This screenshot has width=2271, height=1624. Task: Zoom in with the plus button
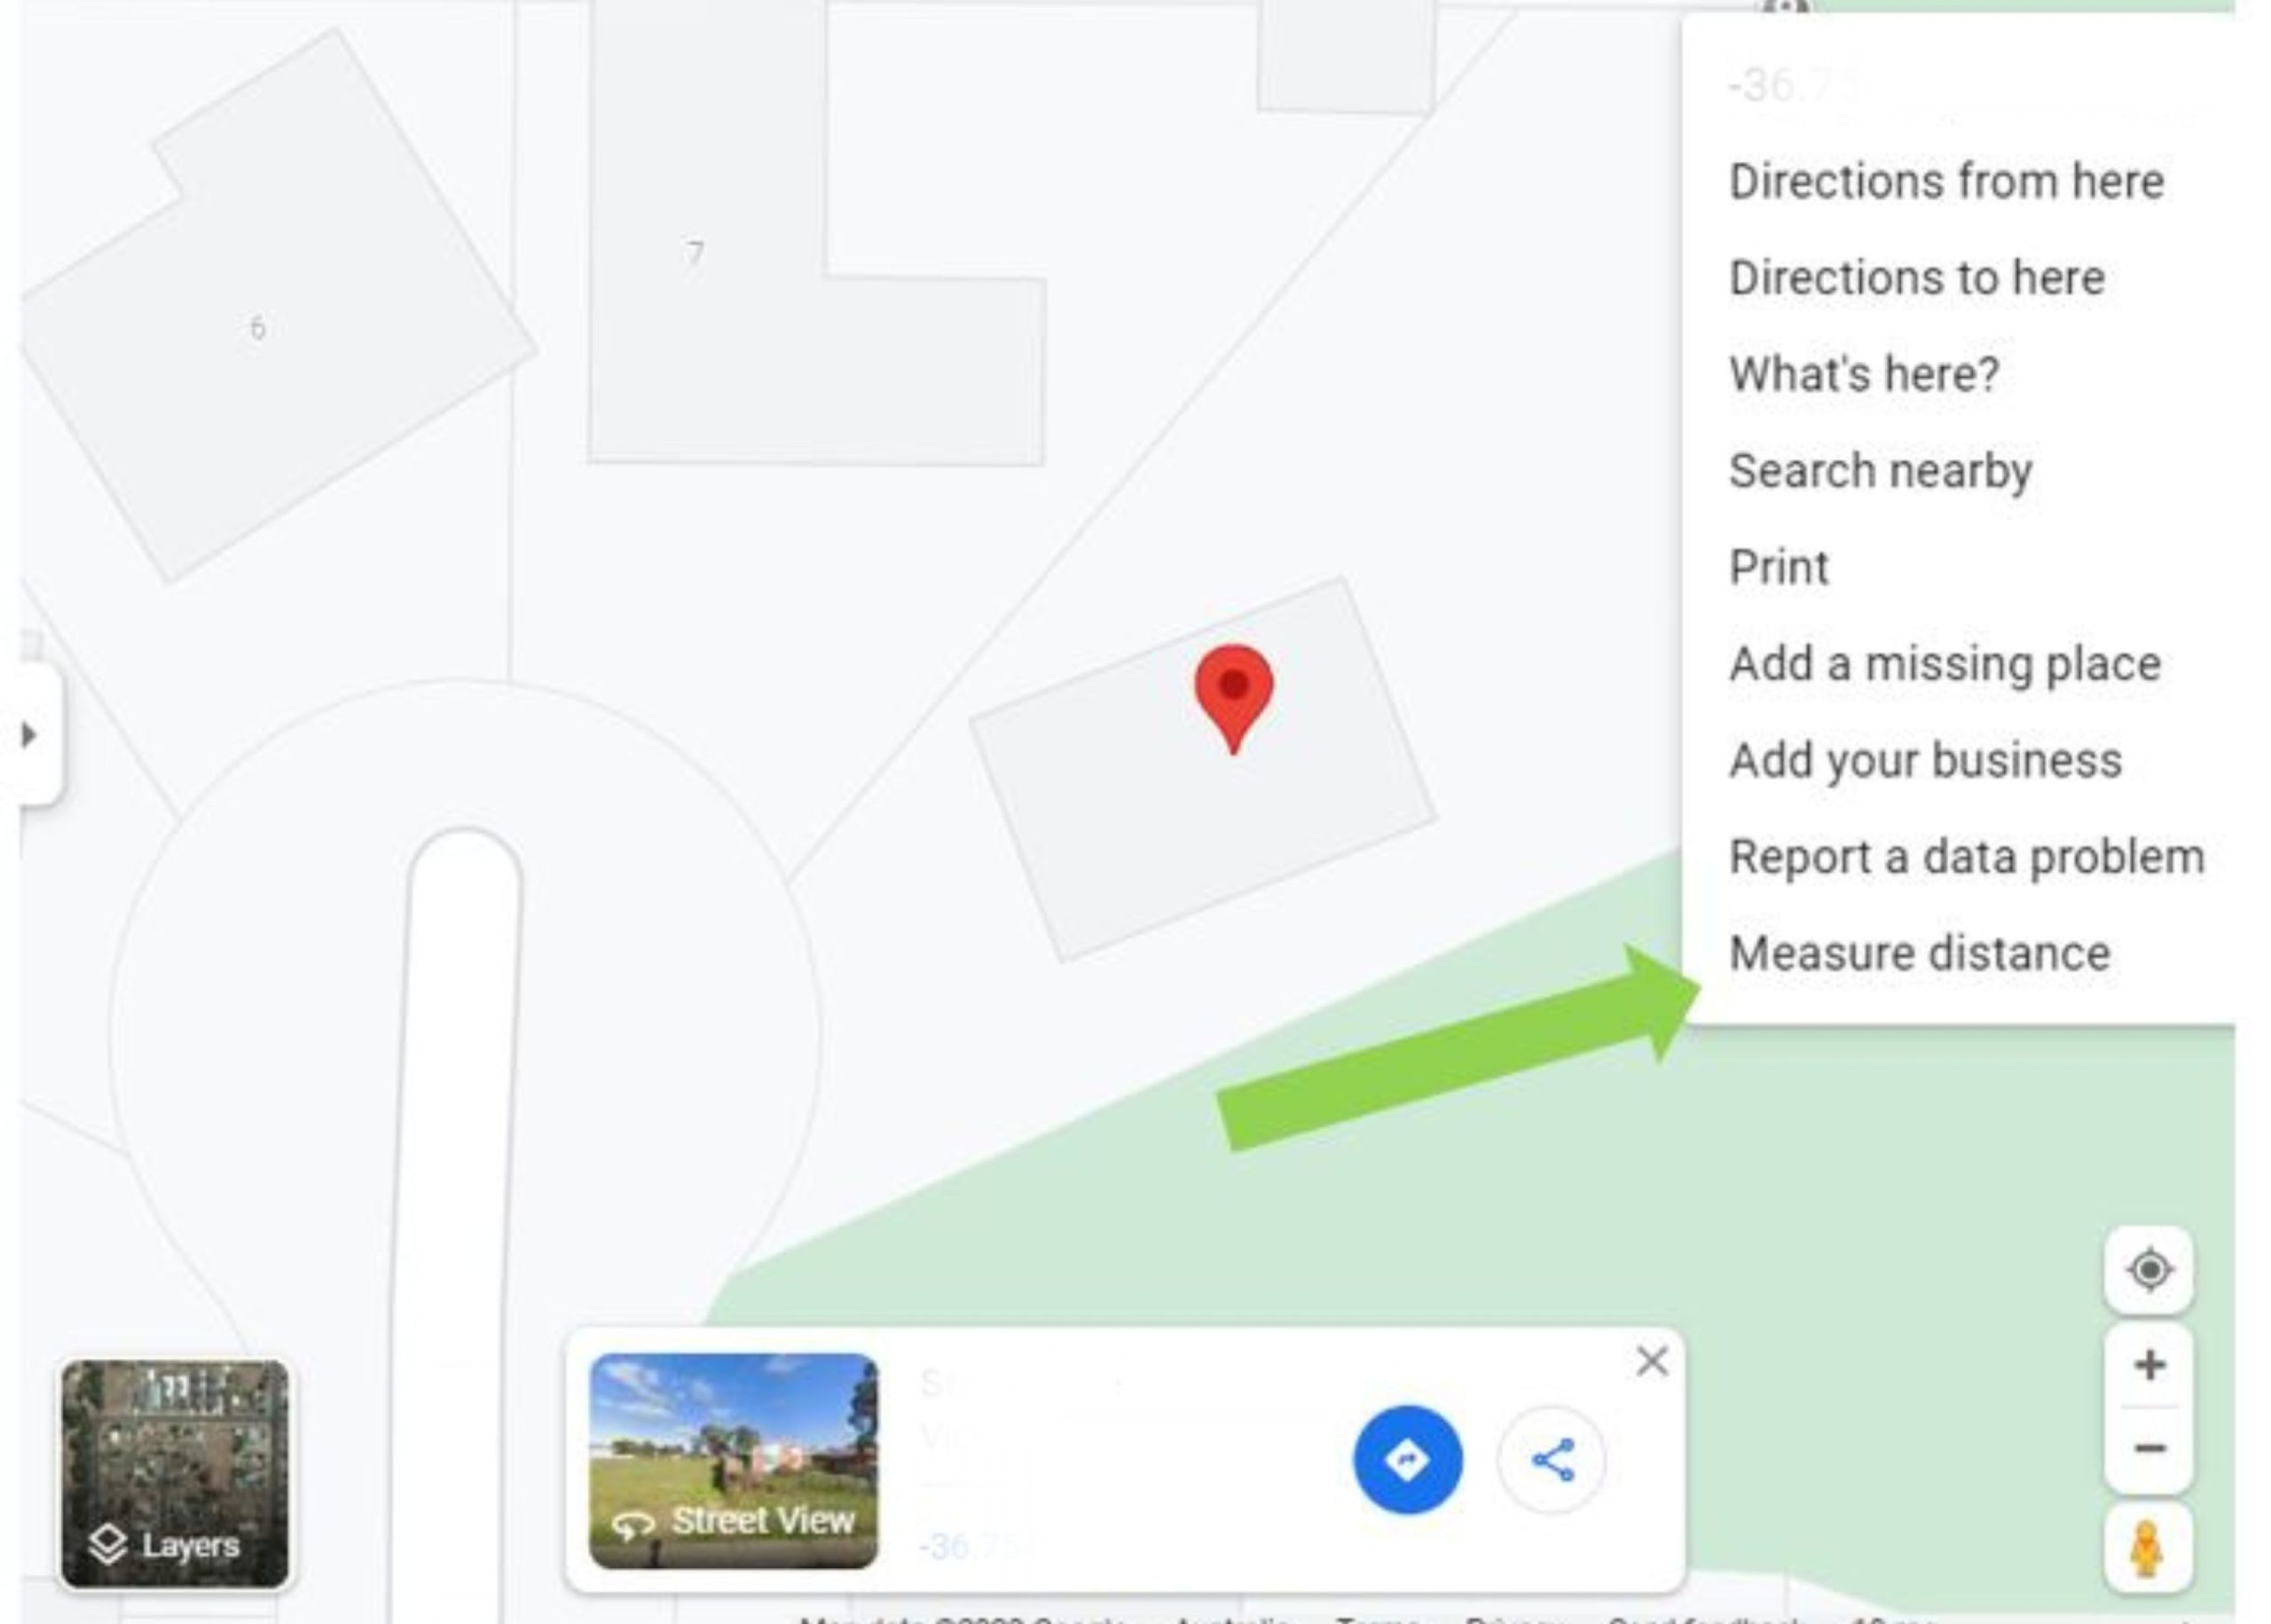tap(2149, 1365)
